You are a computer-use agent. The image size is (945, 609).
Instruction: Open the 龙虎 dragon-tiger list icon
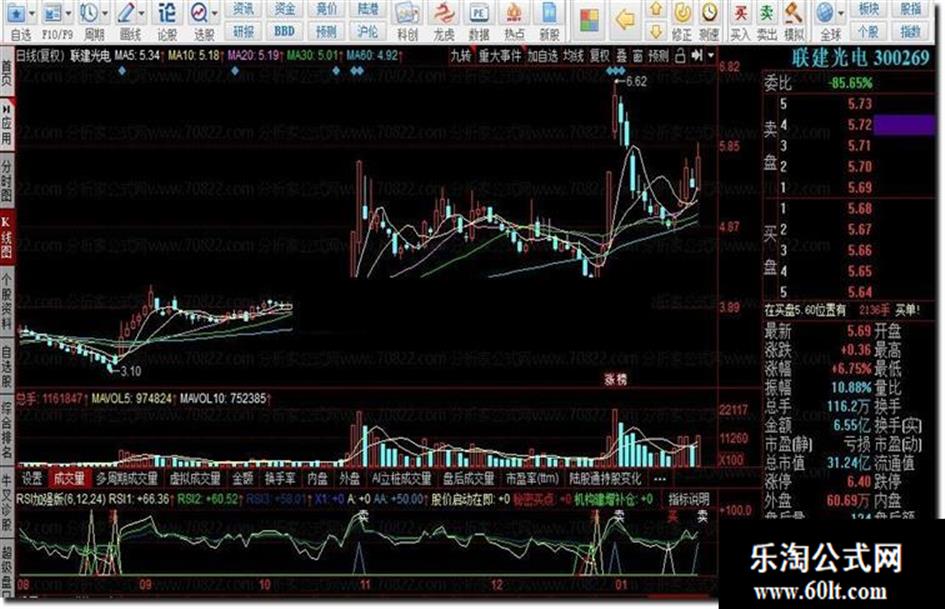(x=444, y=14)
